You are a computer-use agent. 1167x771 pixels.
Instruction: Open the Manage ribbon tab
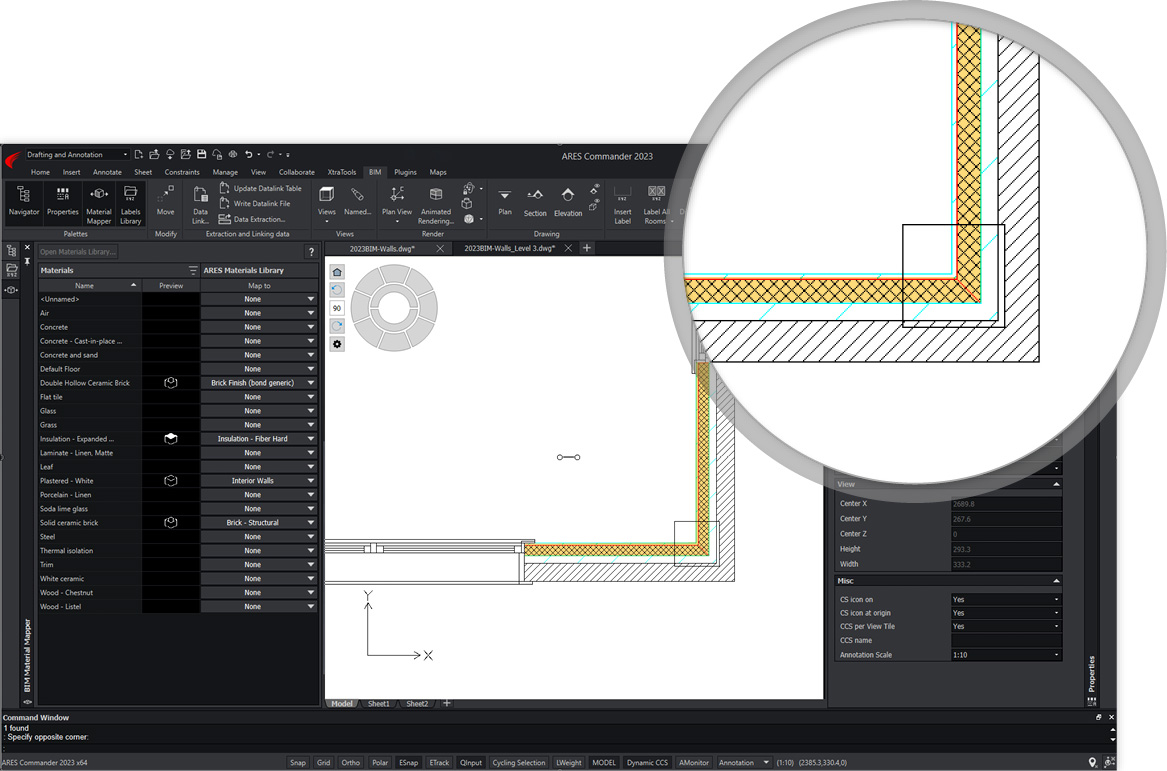pyautogui.click(x=225, y=172)
